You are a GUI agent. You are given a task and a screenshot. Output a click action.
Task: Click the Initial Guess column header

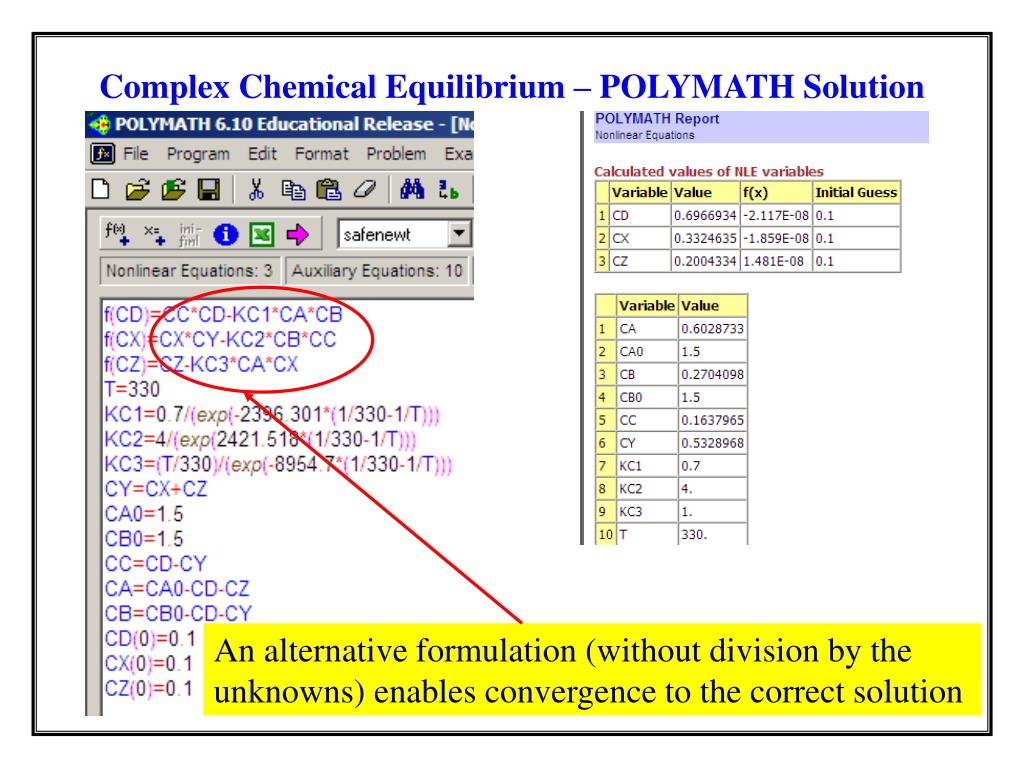click(x=856, y=193)
